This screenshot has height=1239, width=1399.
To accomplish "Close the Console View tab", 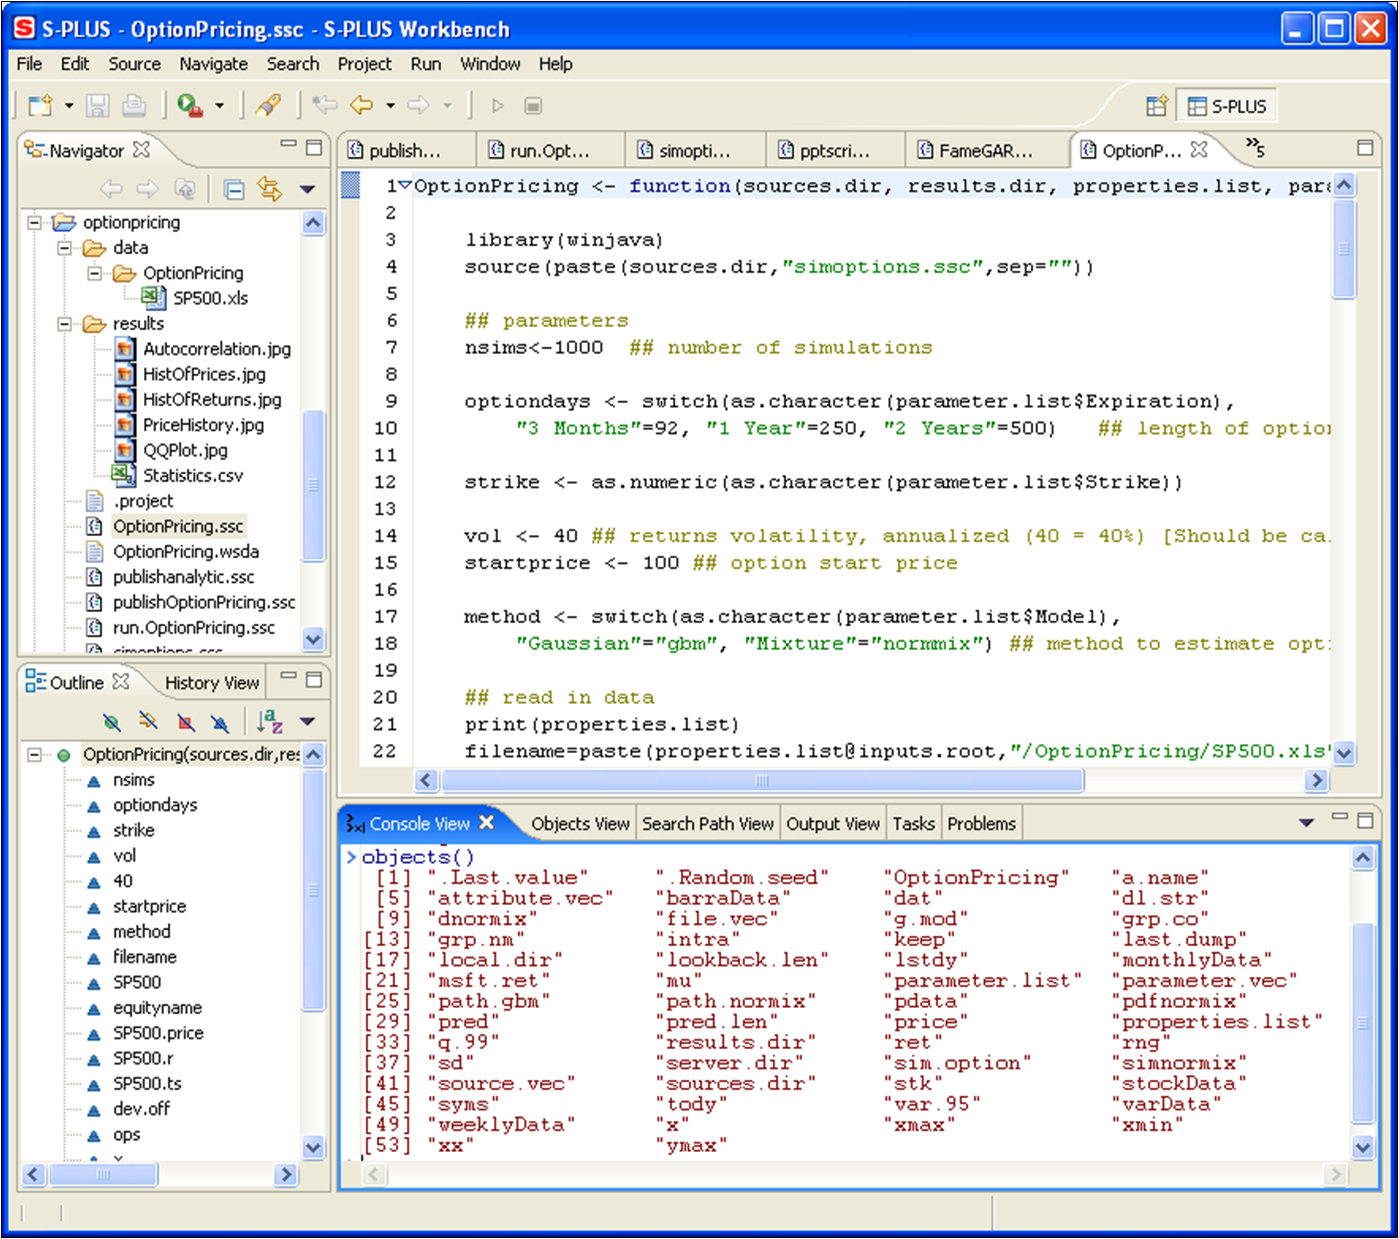I will (487, 822).
